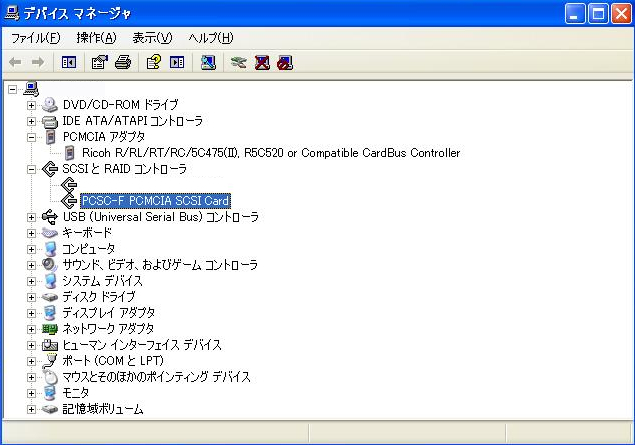Toggle the action pane toolbar icon

click(x=177, y=62)
